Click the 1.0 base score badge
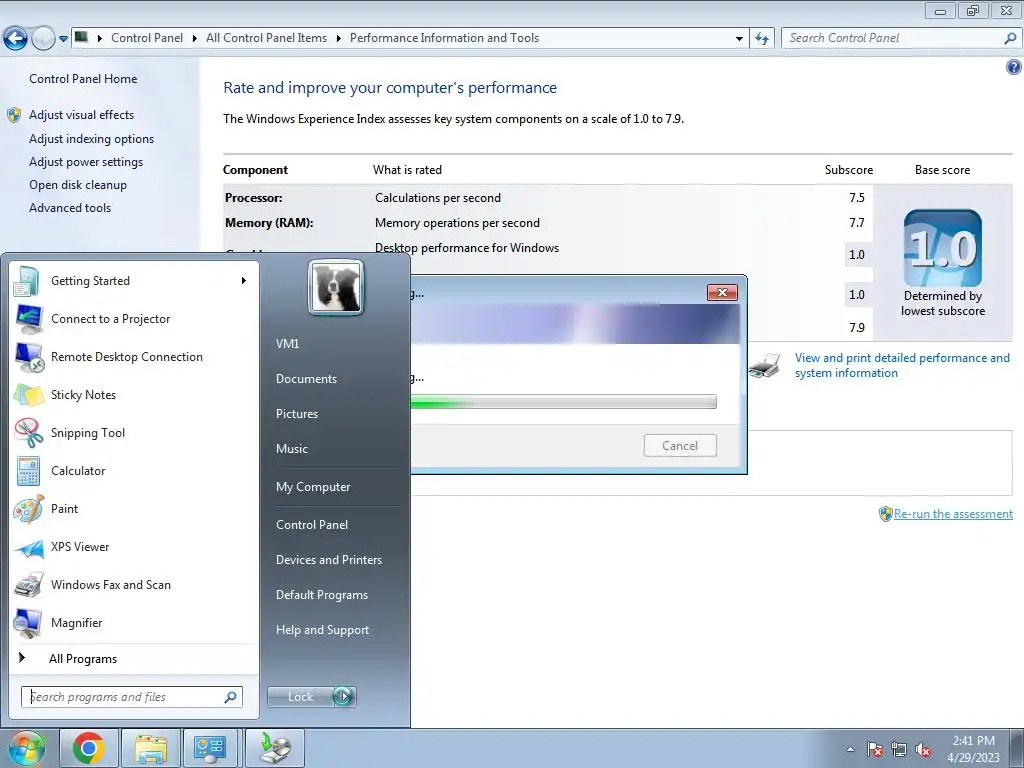This screenshot has height=768, width=1024. 942,248
